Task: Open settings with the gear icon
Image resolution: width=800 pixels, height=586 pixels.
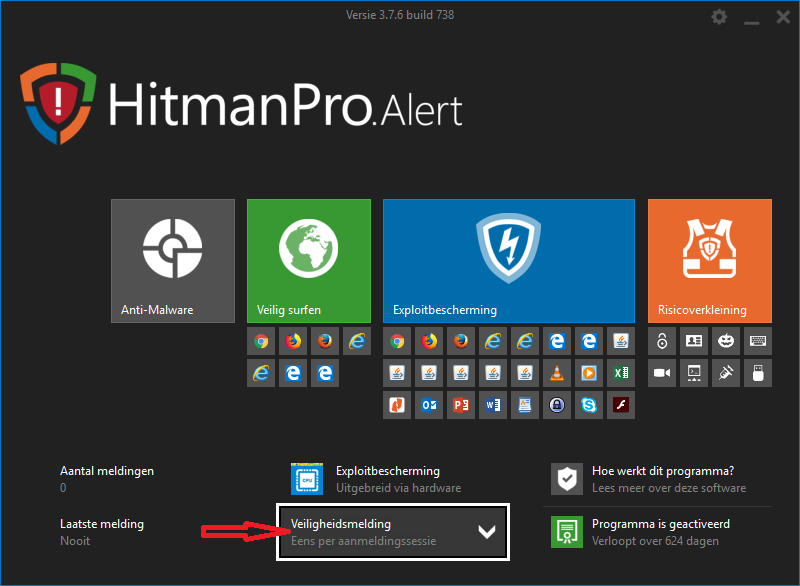Action: (719, 17)
